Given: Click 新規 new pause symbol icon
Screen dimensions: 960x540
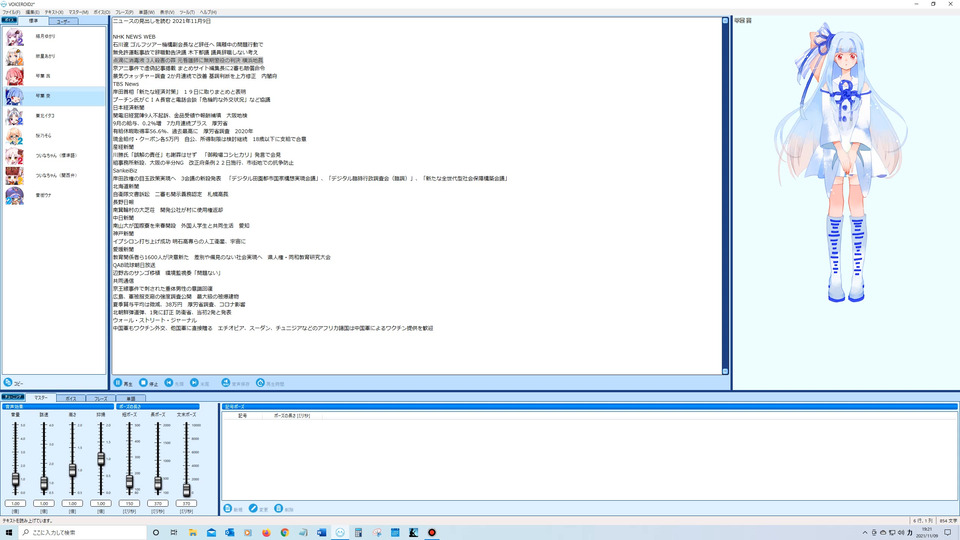Looking at the screenshot, I should (228, 508).
